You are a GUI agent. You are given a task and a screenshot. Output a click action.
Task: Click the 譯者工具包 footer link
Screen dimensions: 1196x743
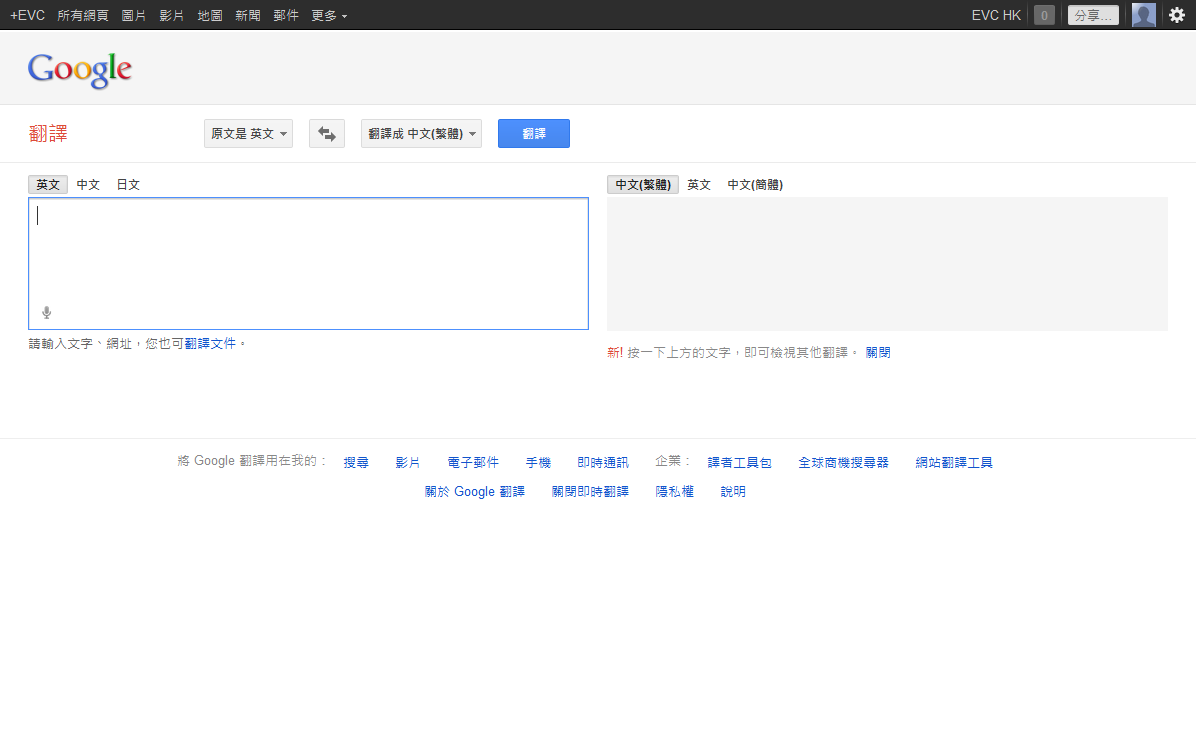[x=740, y=462]
